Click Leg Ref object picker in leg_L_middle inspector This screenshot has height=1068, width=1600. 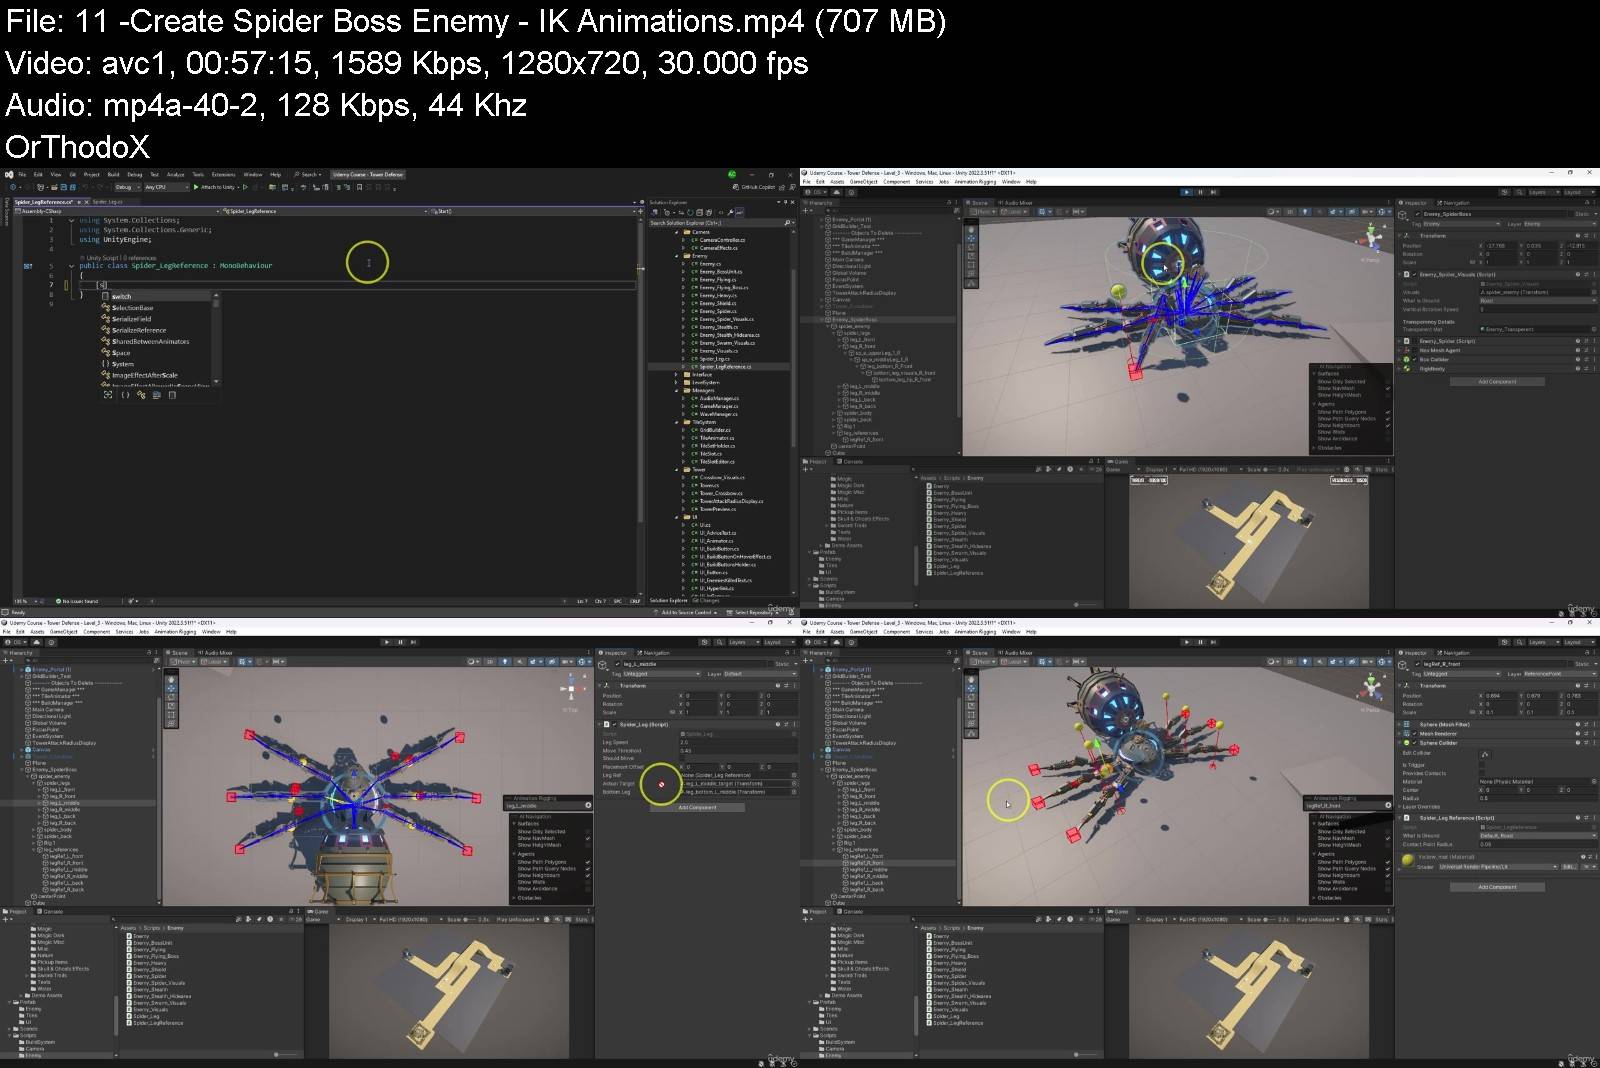tap(794, 775)
